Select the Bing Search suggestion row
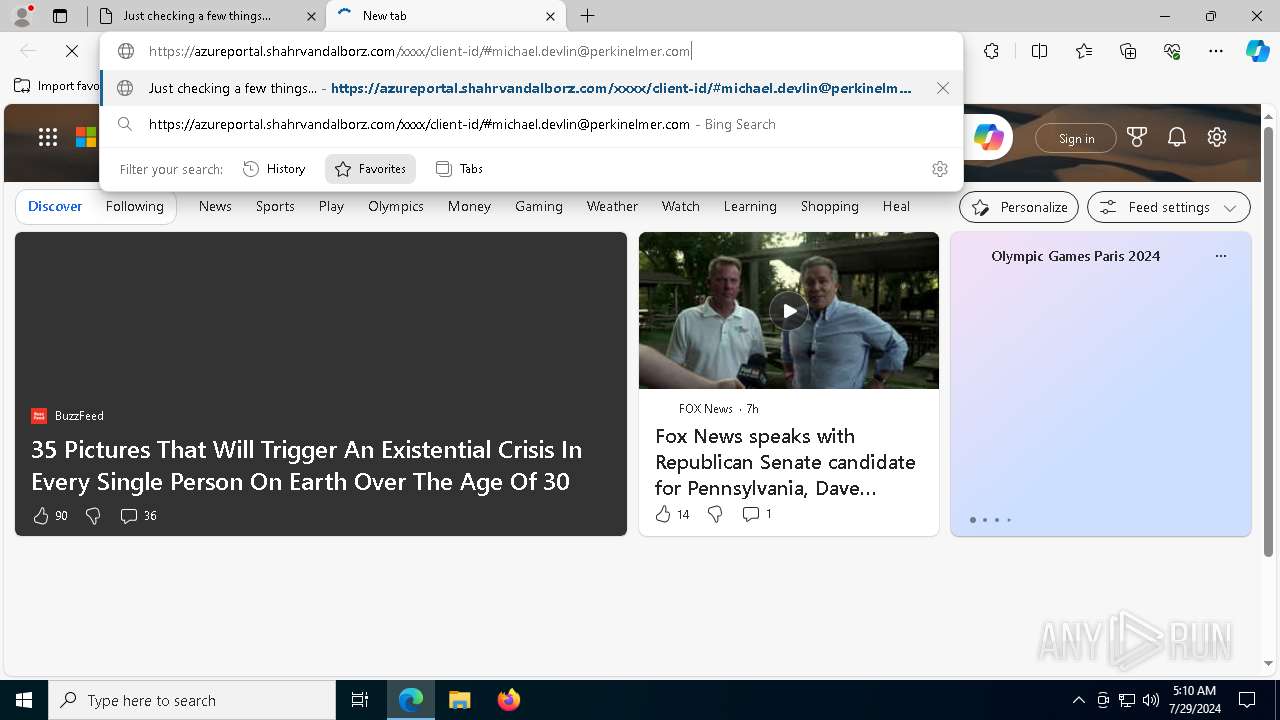Image resolution: width=1280 pixels, height=720 pixels. (x=531, y=124)
